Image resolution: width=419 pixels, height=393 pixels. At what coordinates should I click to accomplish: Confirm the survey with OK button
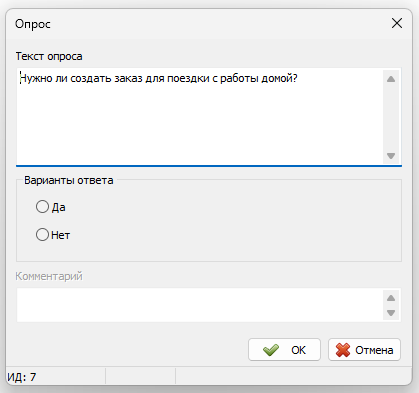pyautogui.click(x=284, y=350)
